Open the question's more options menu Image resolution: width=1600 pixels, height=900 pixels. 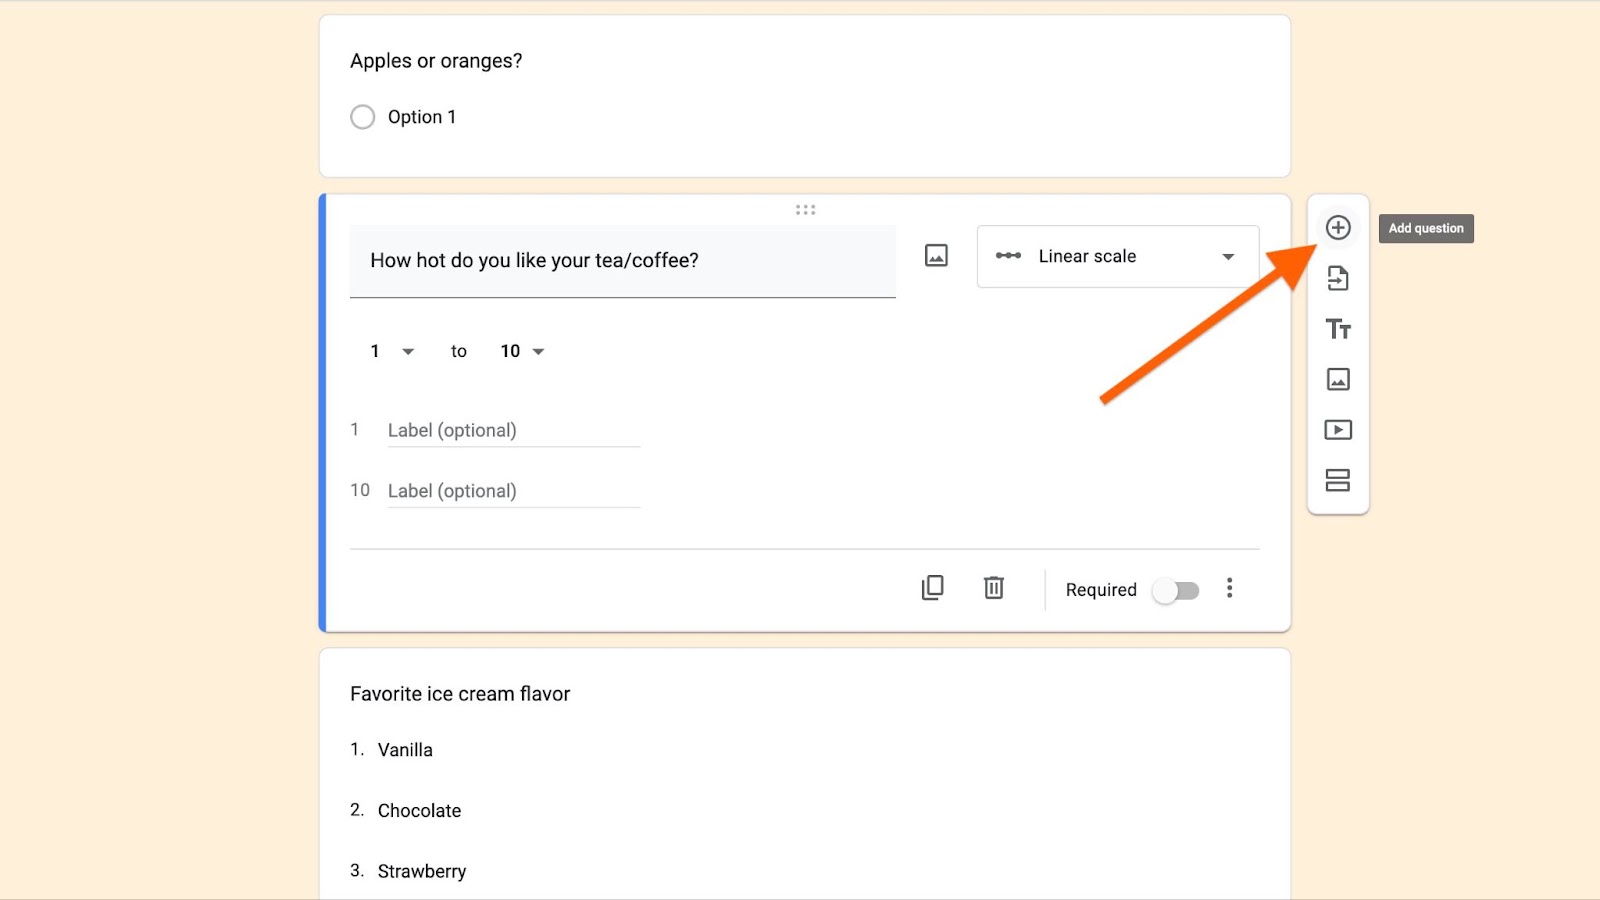1230,588
